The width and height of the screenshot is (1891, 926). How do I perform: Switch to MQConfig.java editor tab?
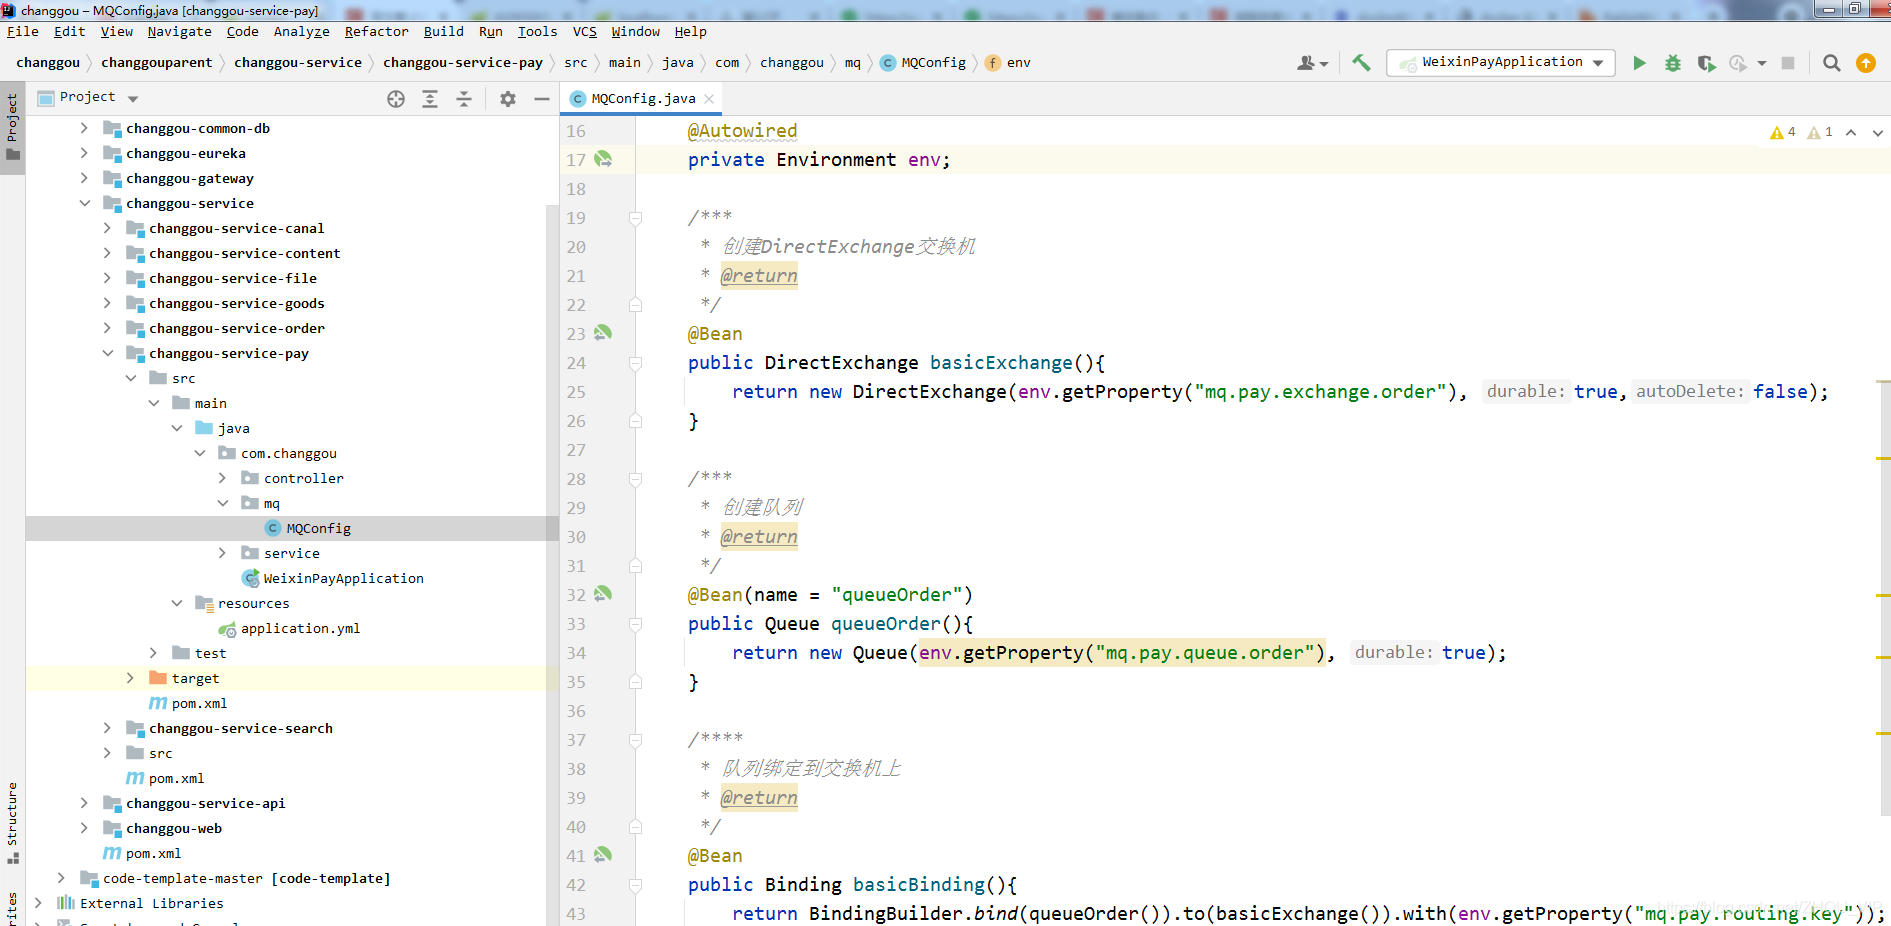point(643,98)
